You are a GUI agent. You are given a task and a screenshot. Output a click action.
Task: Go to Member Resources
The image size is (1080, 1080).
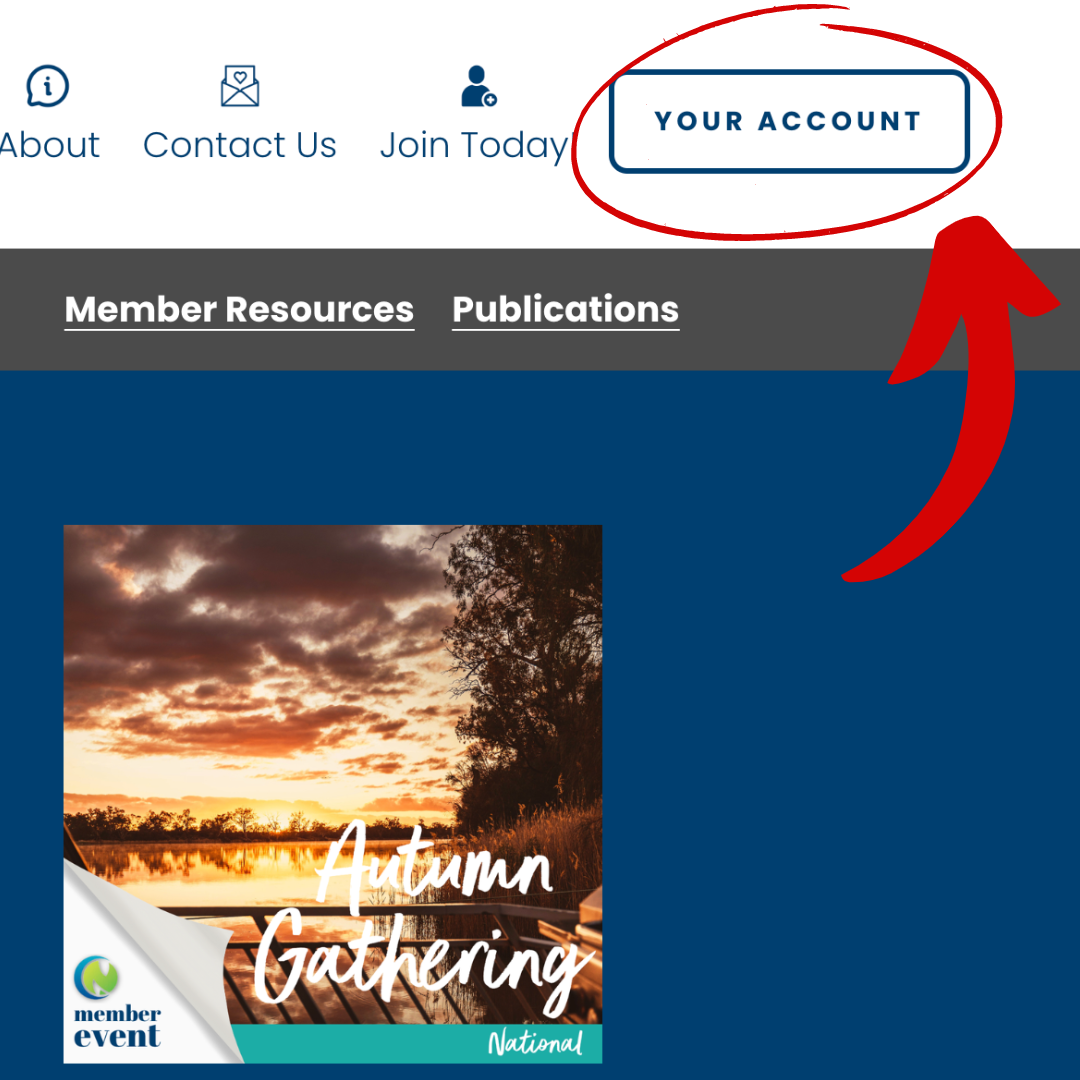[239, 309]
